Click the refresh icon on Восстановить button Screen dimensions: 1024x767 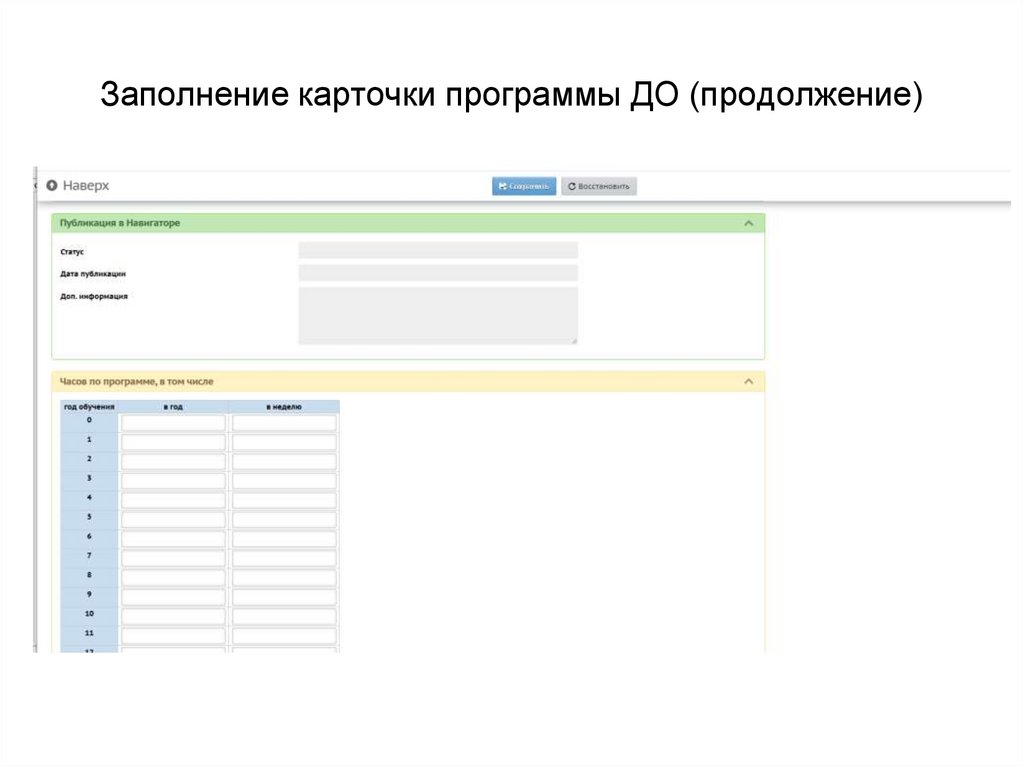571,185
